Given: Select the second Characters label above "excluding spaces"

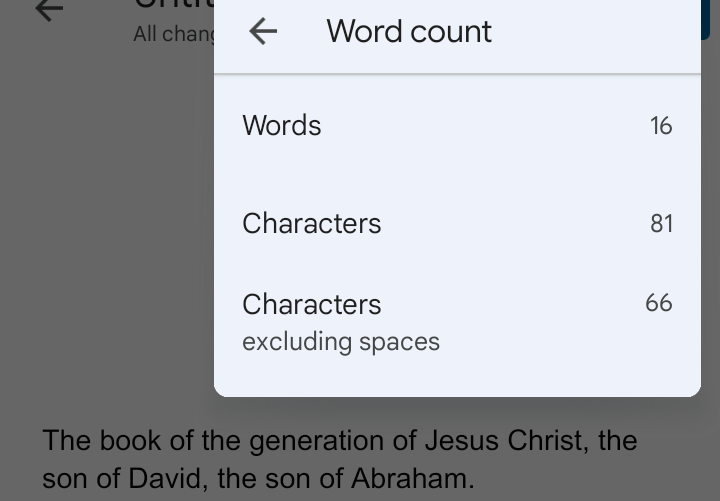Looking at the screenshot, I should 311,304.
